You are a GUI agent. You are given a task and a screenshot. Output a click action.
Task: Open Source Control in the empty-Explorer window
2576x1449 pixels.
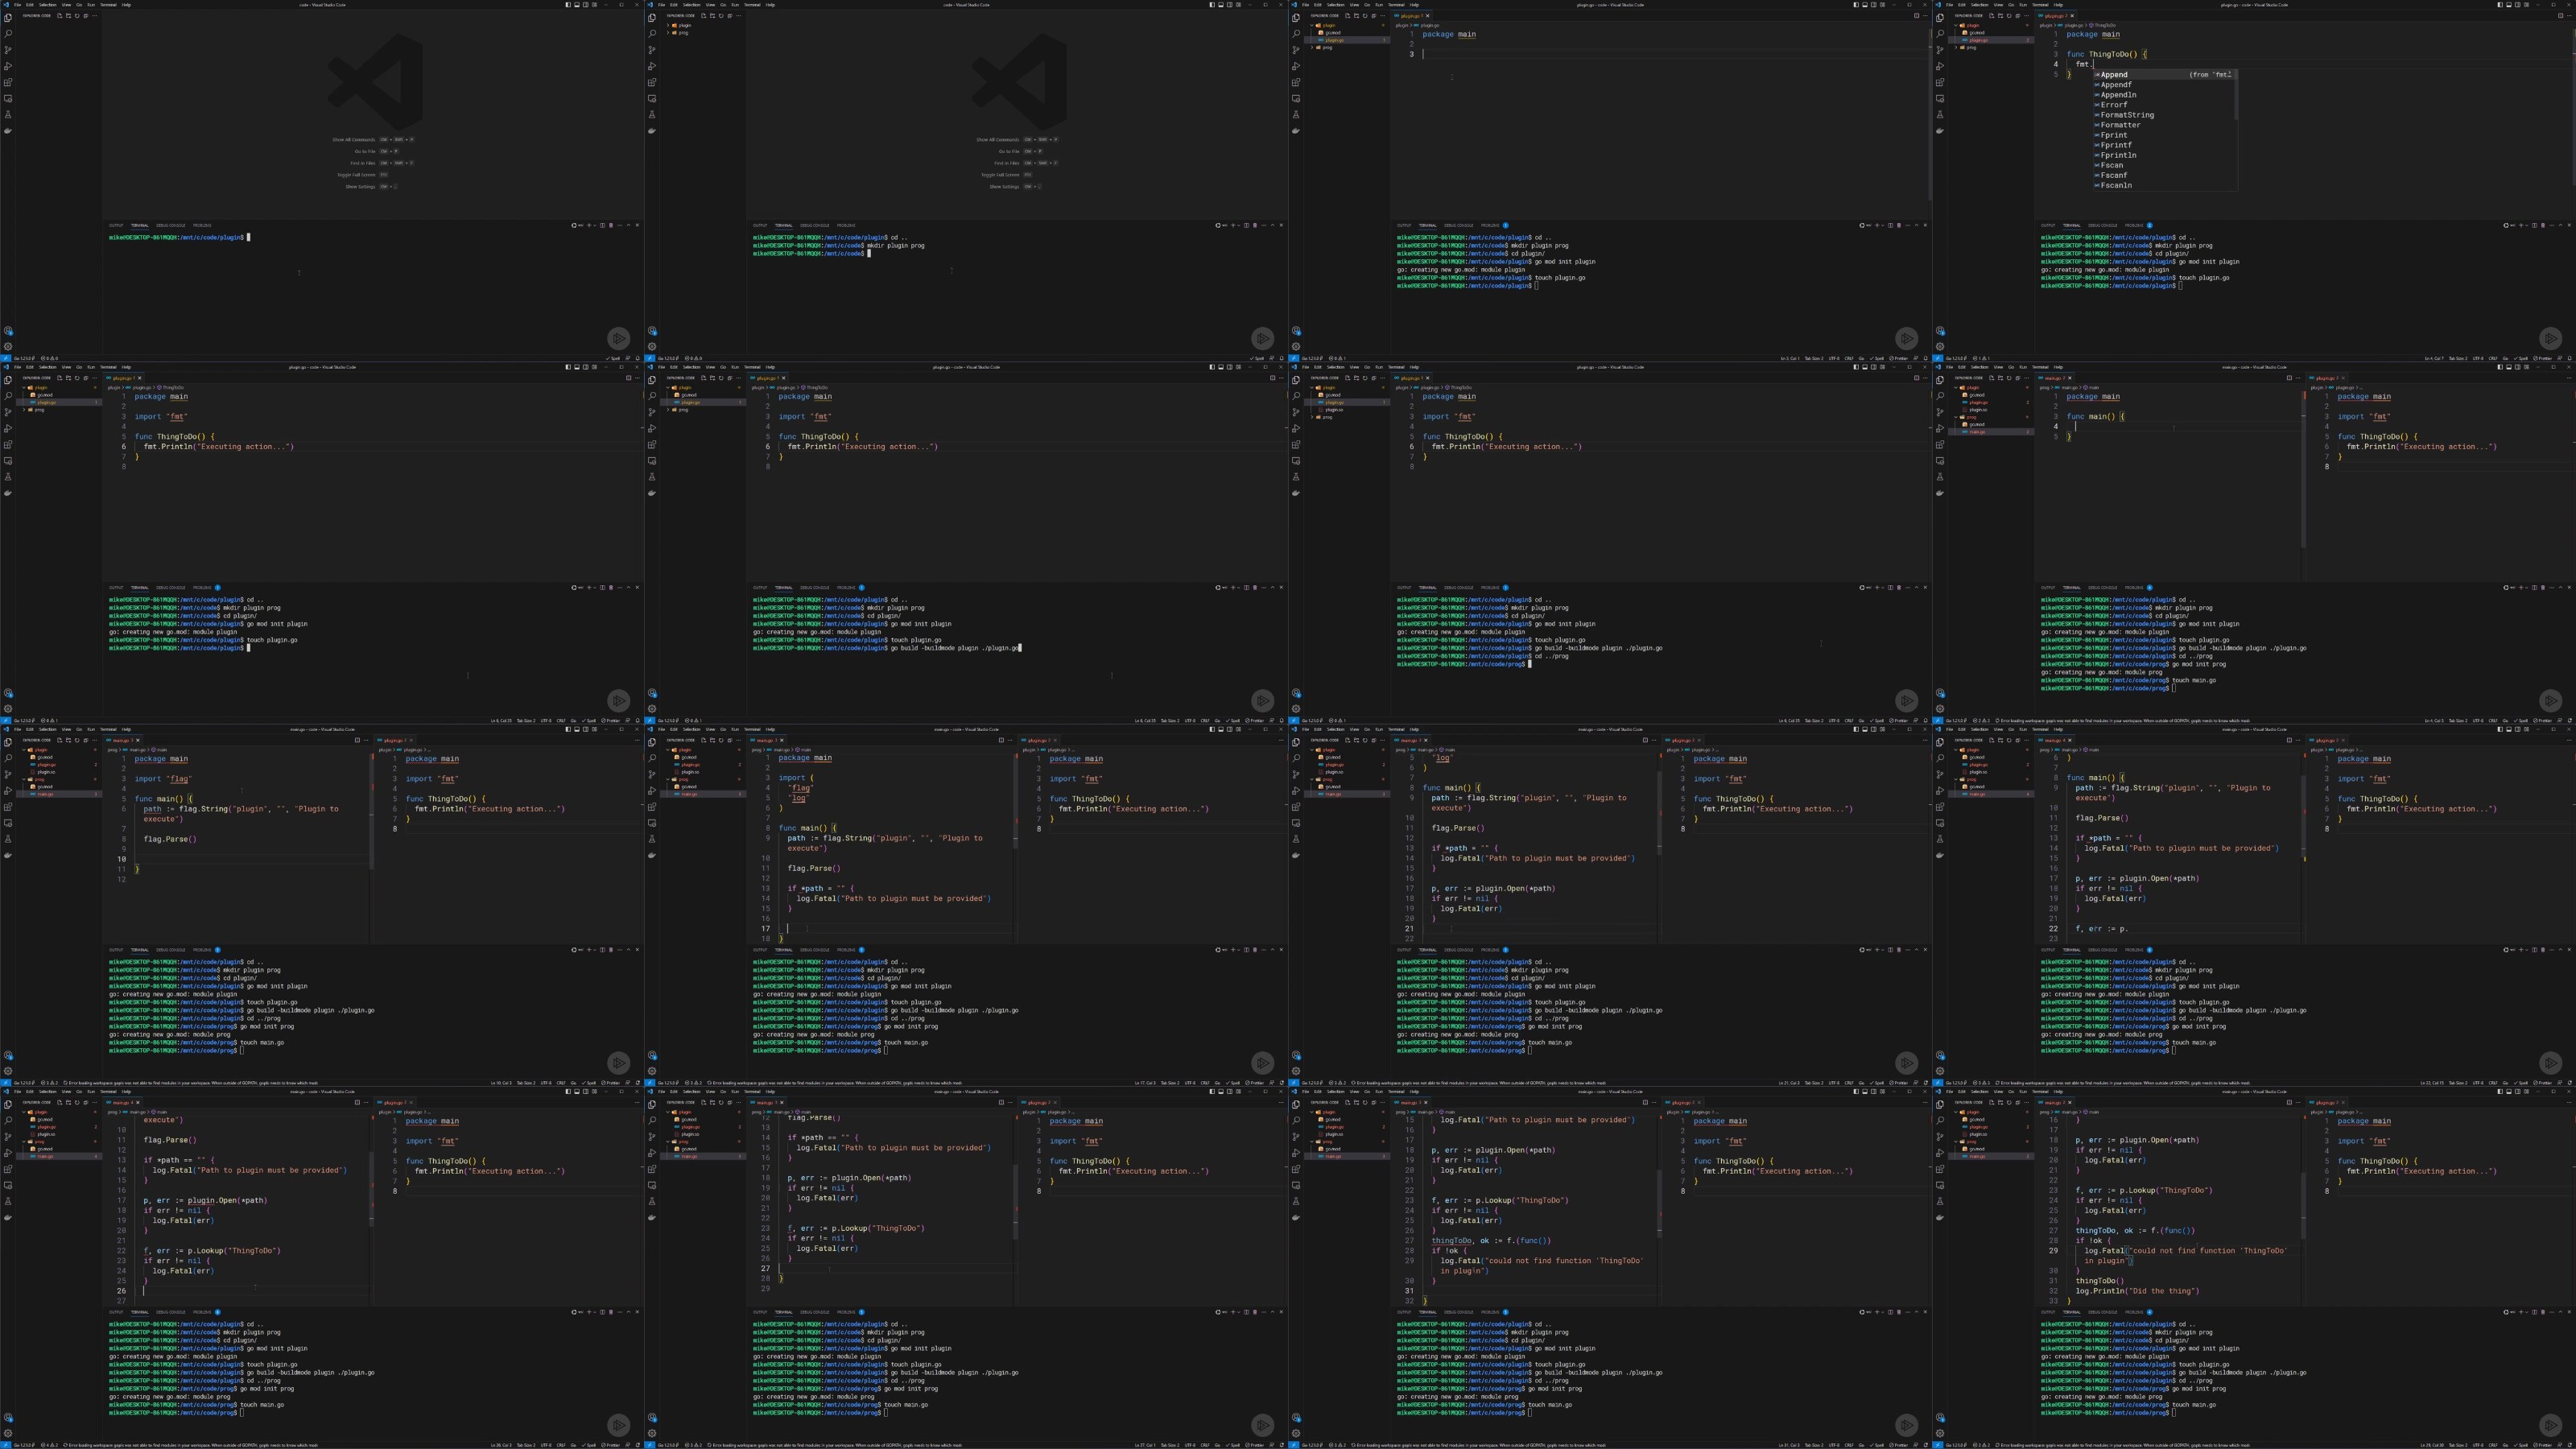(8, 49)
